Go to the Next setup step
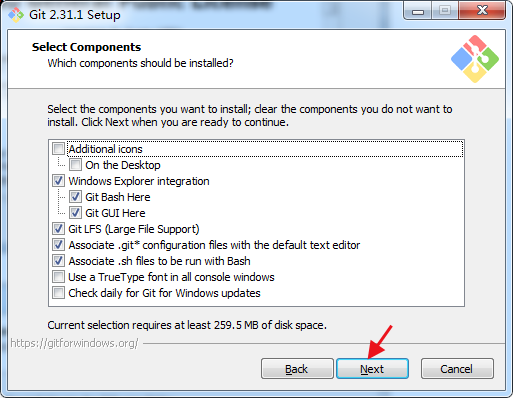This screenshot has width=513, height=398. [x=372, y=369]
